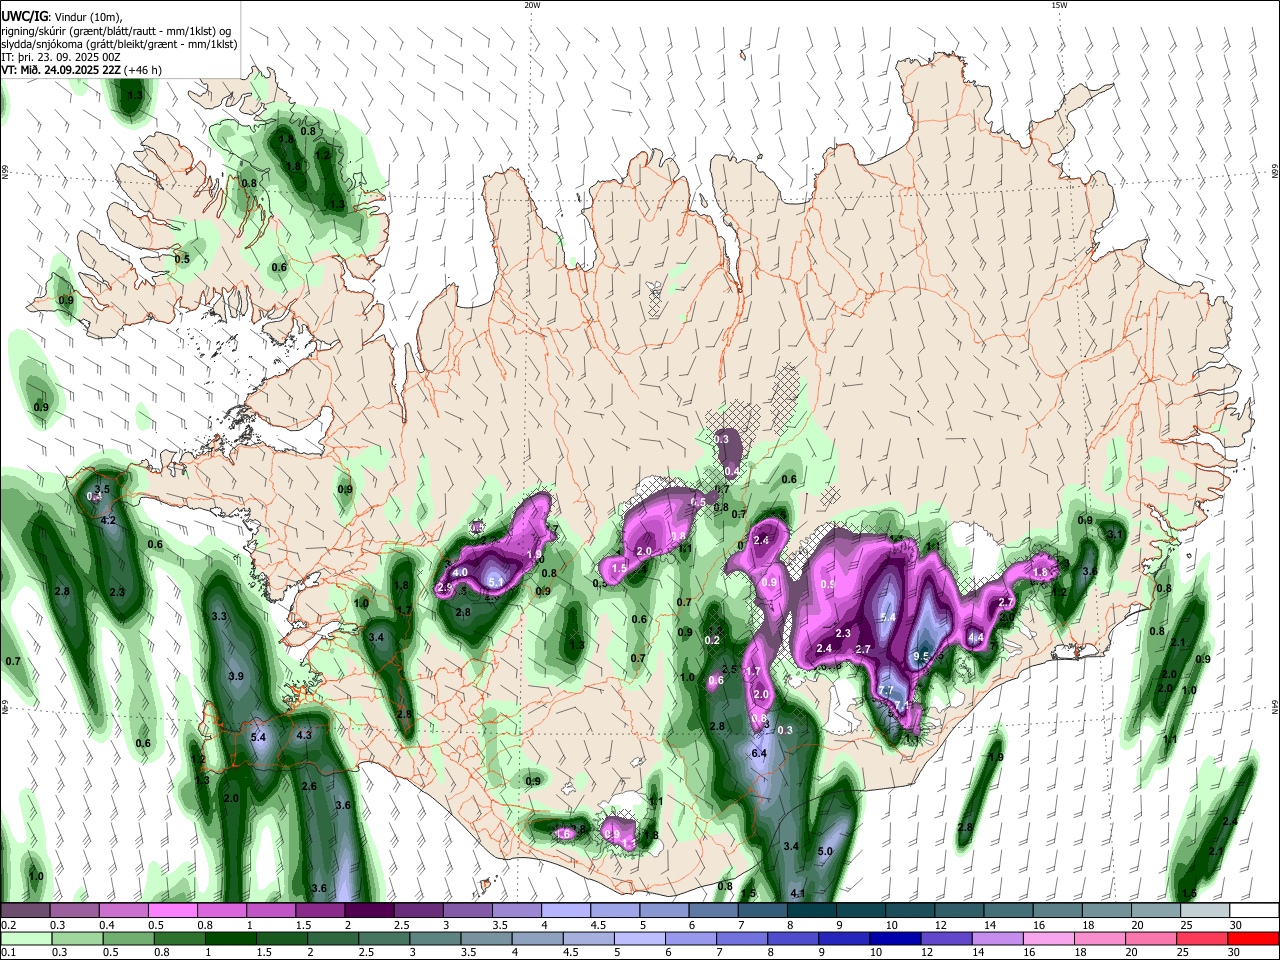Click the 9.5 precipitation value on map
The height and width of the screenshot is (960, 1280).
[x=922, y=656]
